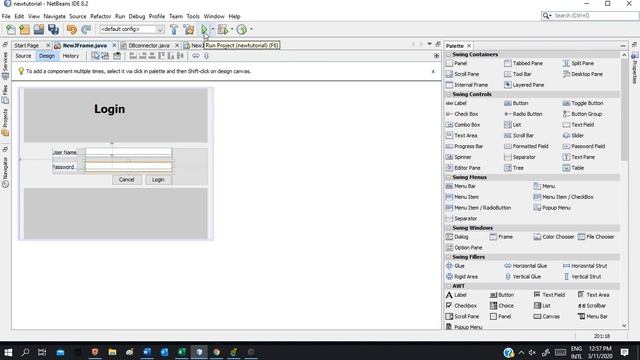This screenshot has width=640, height=360.
Task: Collapse the Swing Fillers palette section
Action: [449, 257]
